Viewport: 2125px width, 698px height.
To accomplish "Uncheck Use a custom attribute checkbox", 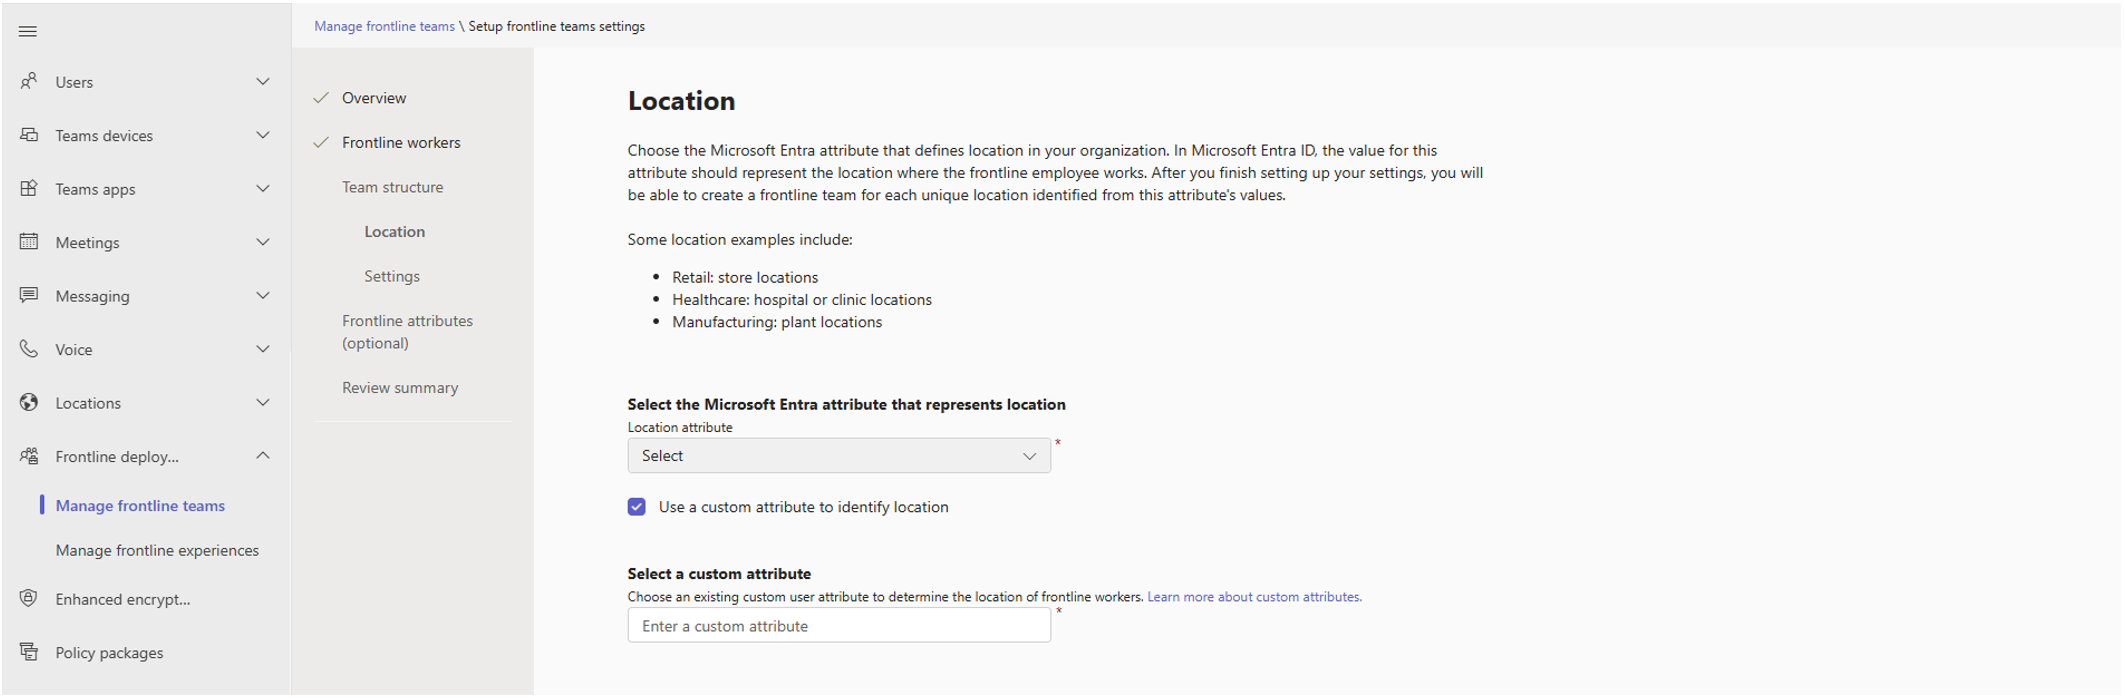I will (x=637, y=507).
